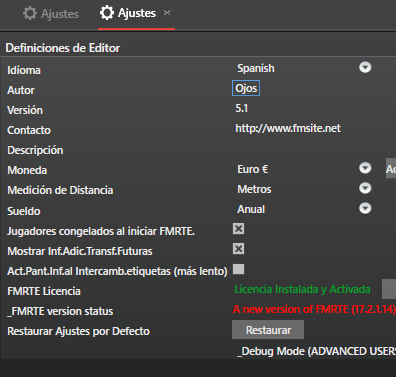Click the gray button next to license status
The image size is (396, 377).
coord(389,289)
